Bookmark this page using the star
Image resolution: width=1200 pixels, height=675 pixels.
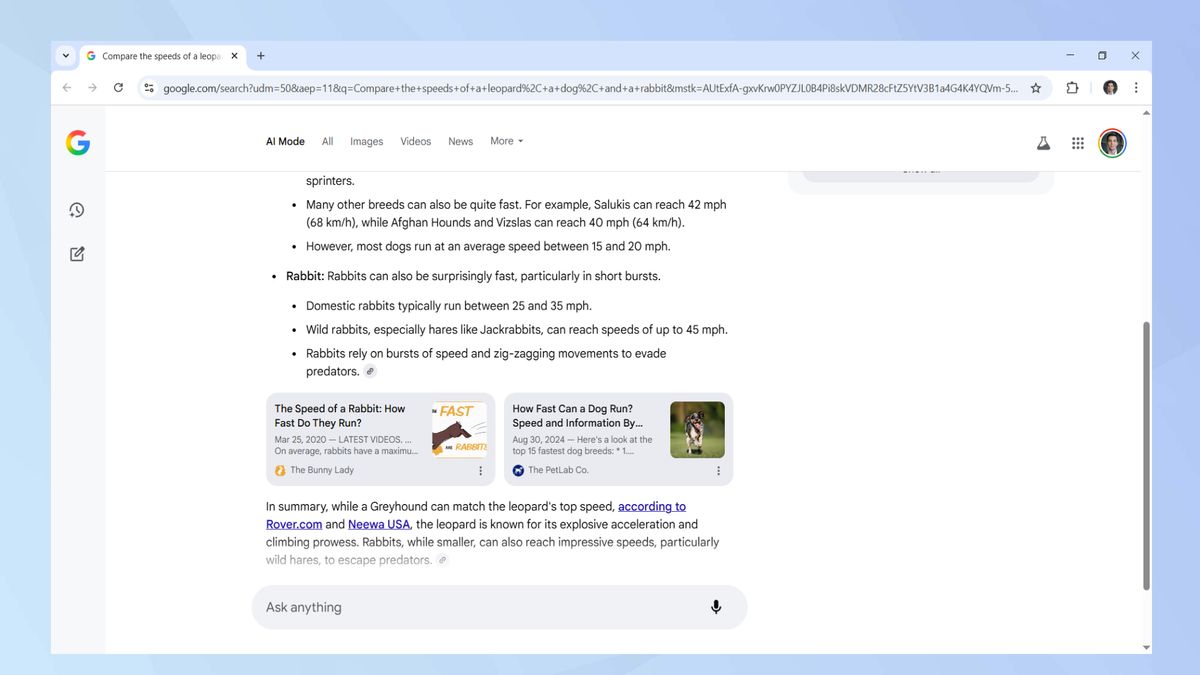coord(1036,88)
